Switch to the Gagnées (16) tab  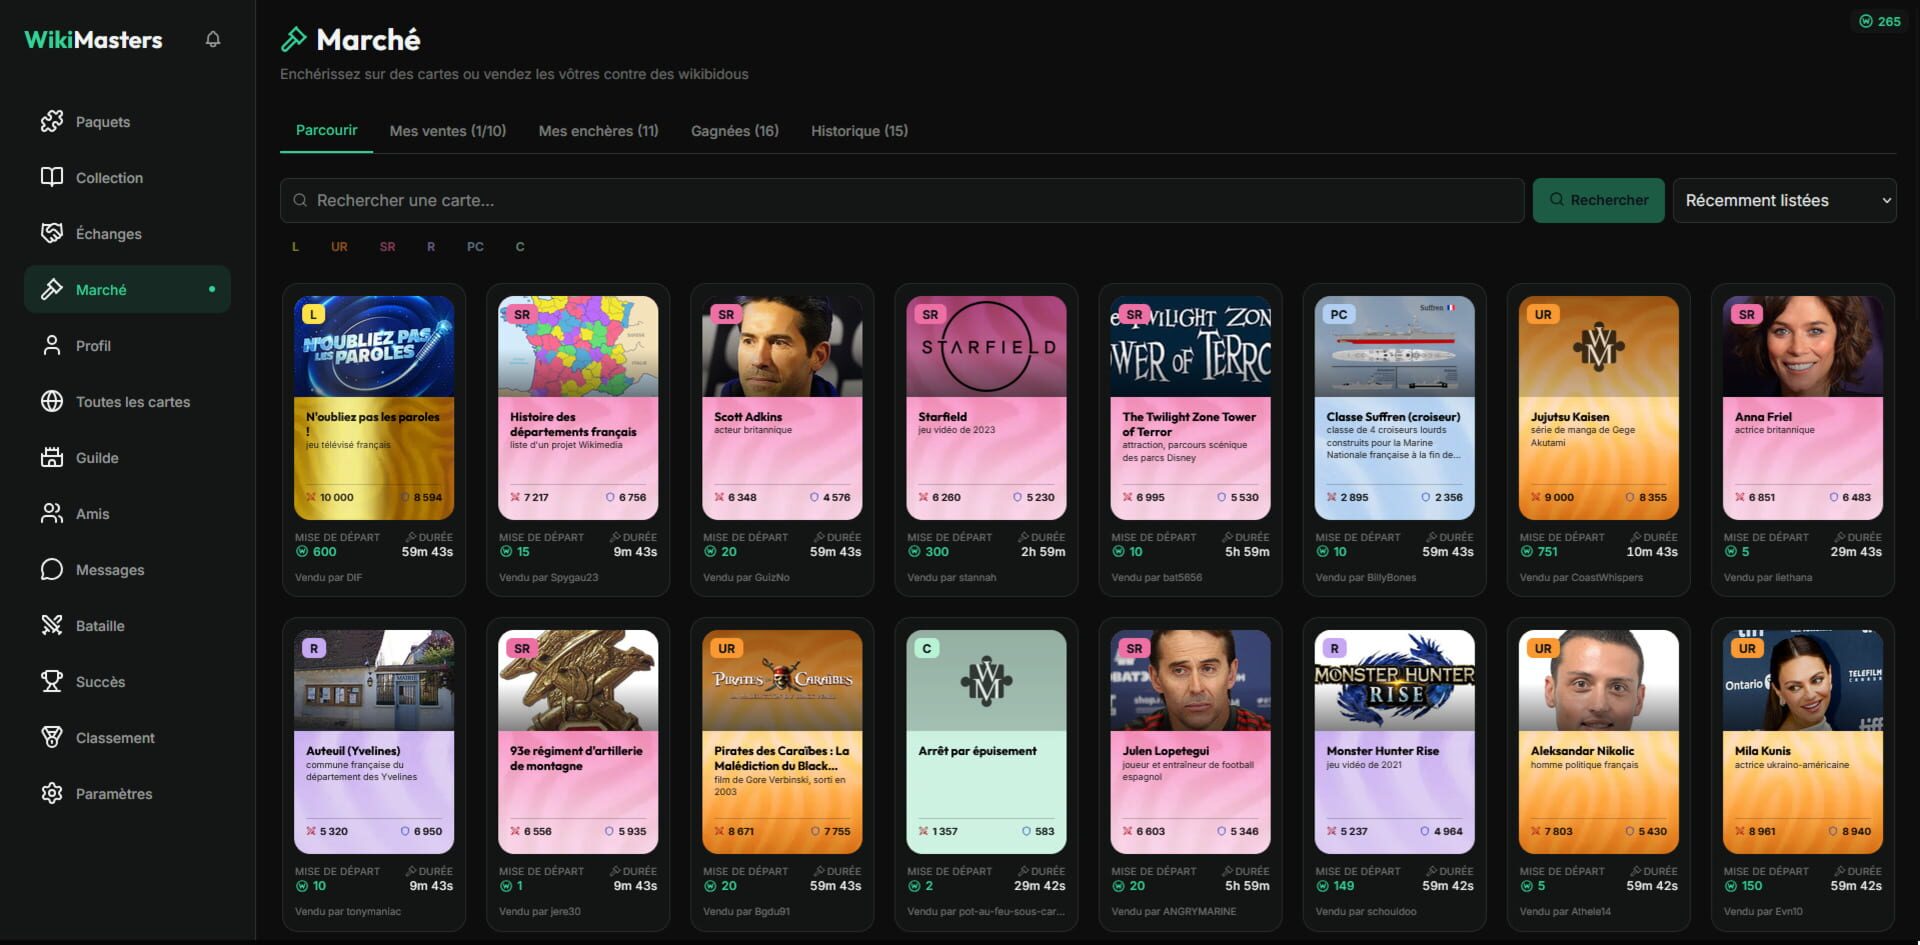pyautogui.click(x=735, y=131)
